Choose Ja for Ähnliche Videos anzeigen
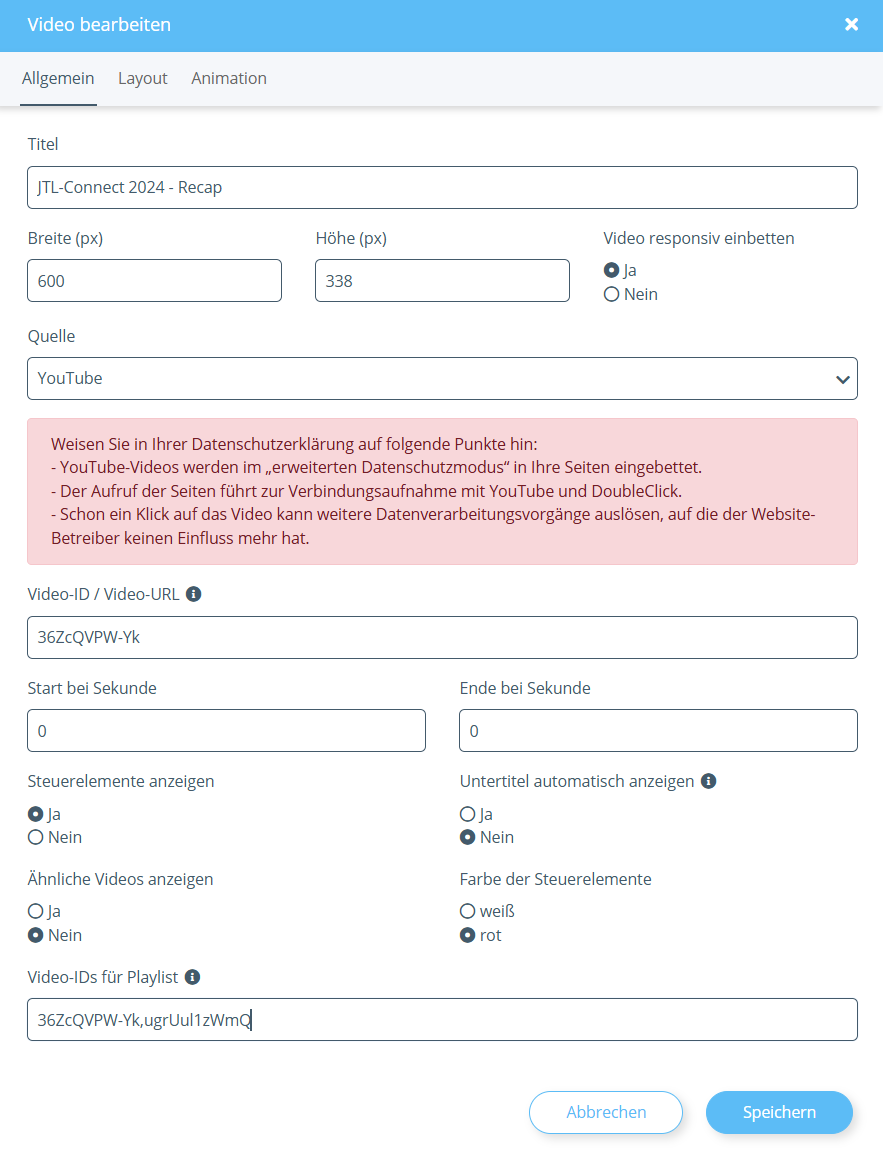 (x=36, y=912)
